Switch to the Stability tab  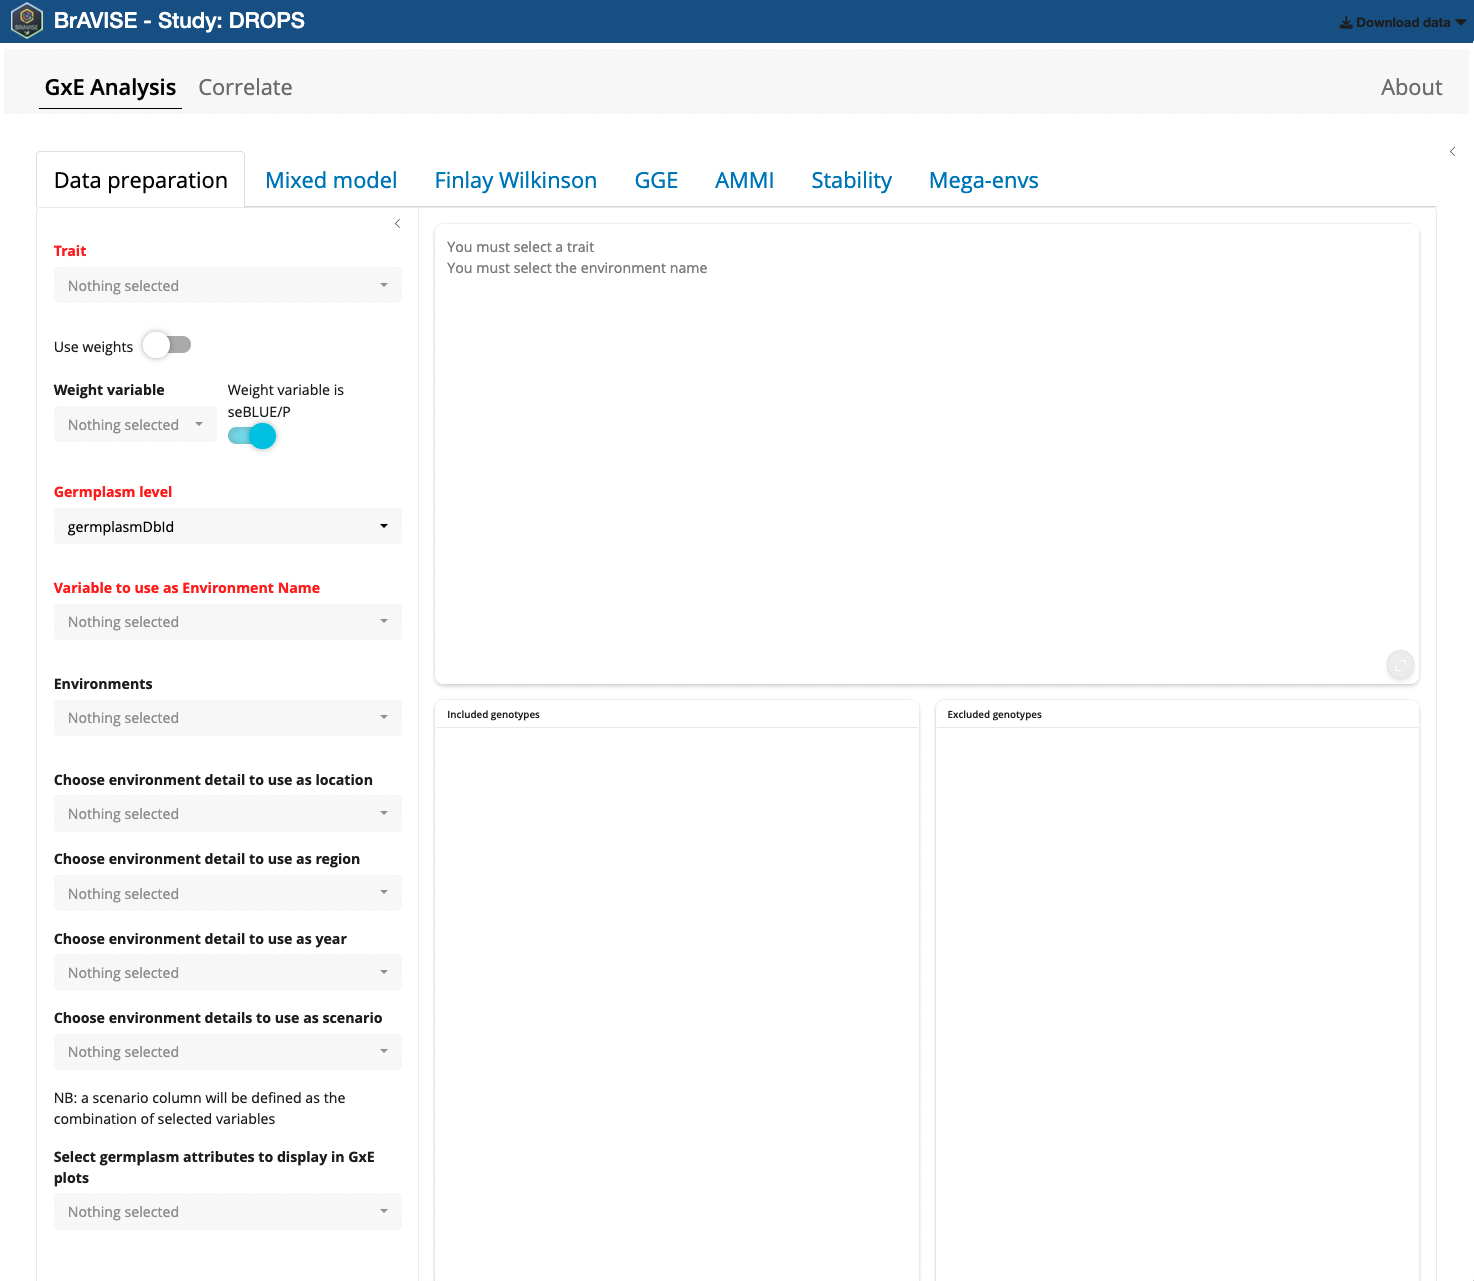[x=852, y=180]
